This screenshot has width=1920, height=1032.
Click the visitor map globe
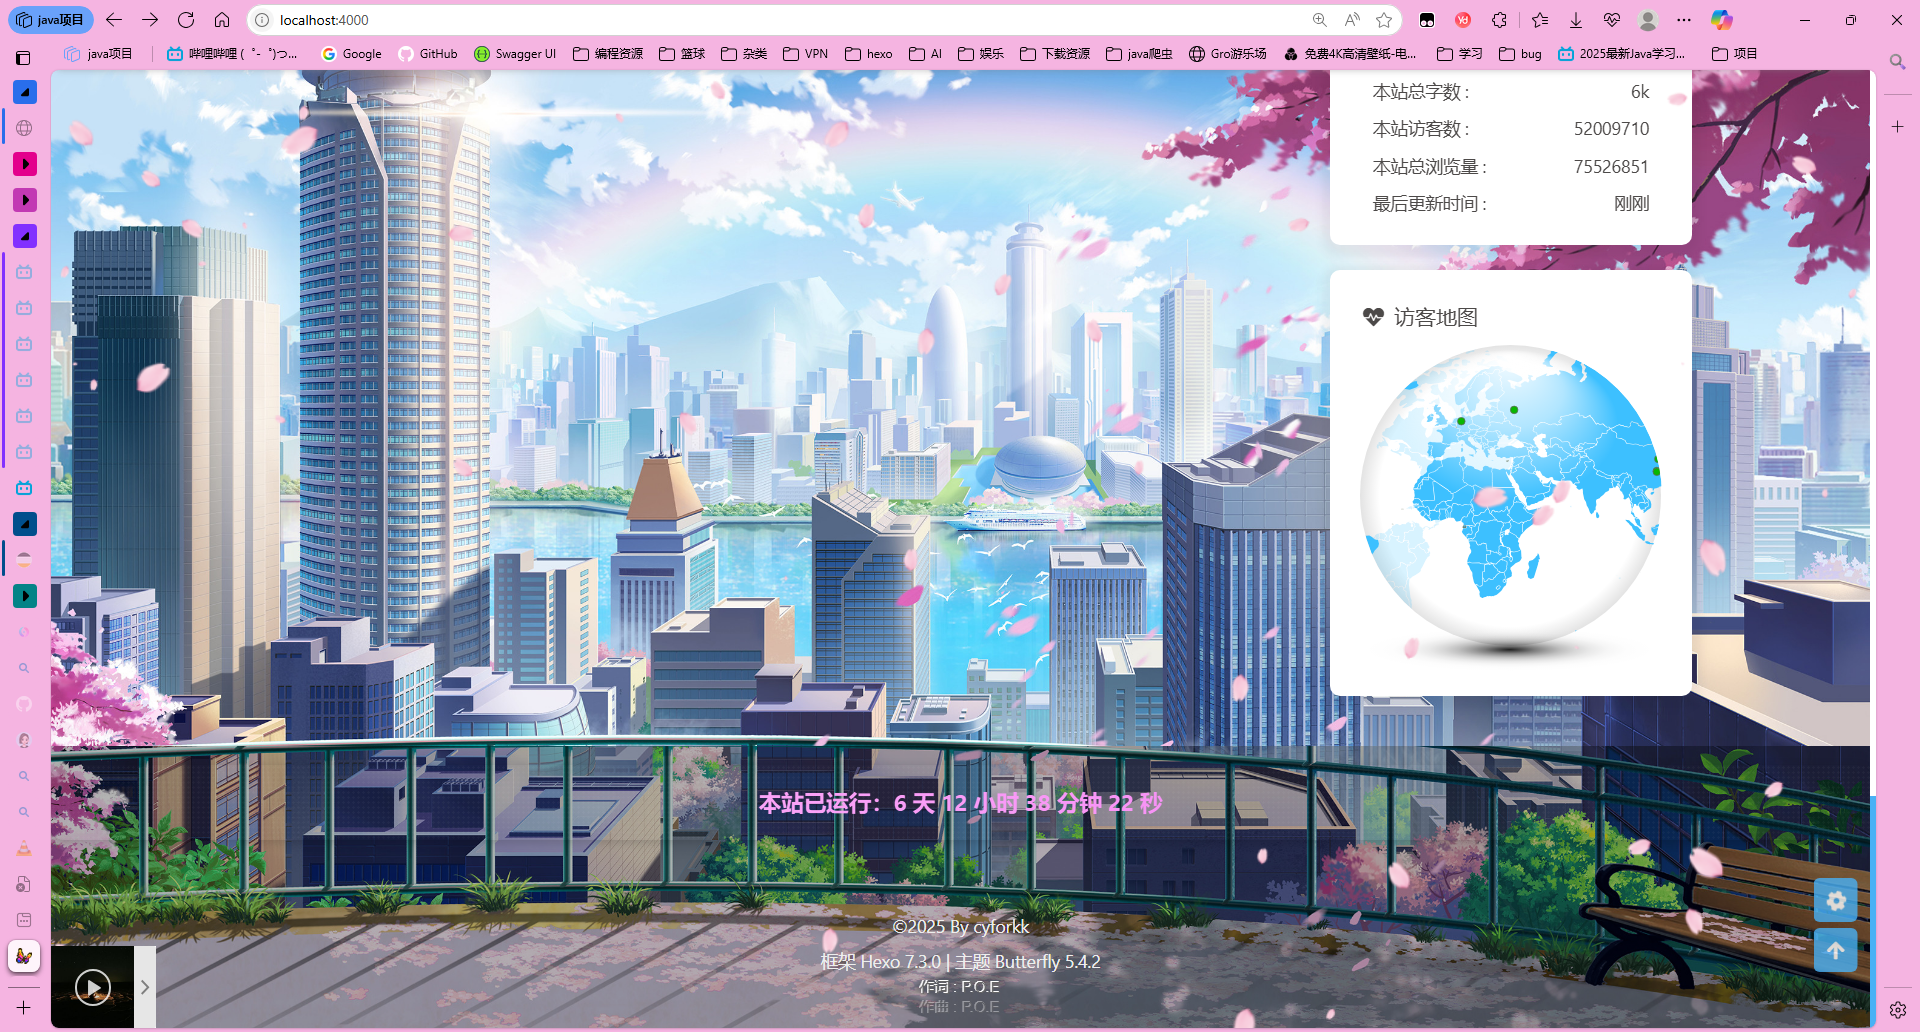click(1510, 497)
